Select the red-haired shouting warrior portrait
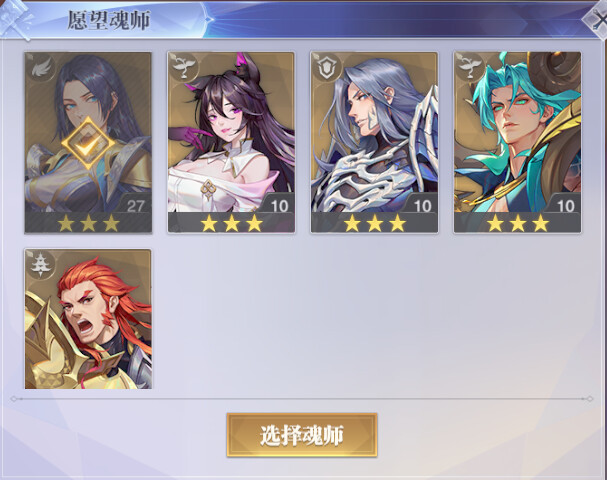The height and width of the screenshot is (480, 607). tap(88, 319)
